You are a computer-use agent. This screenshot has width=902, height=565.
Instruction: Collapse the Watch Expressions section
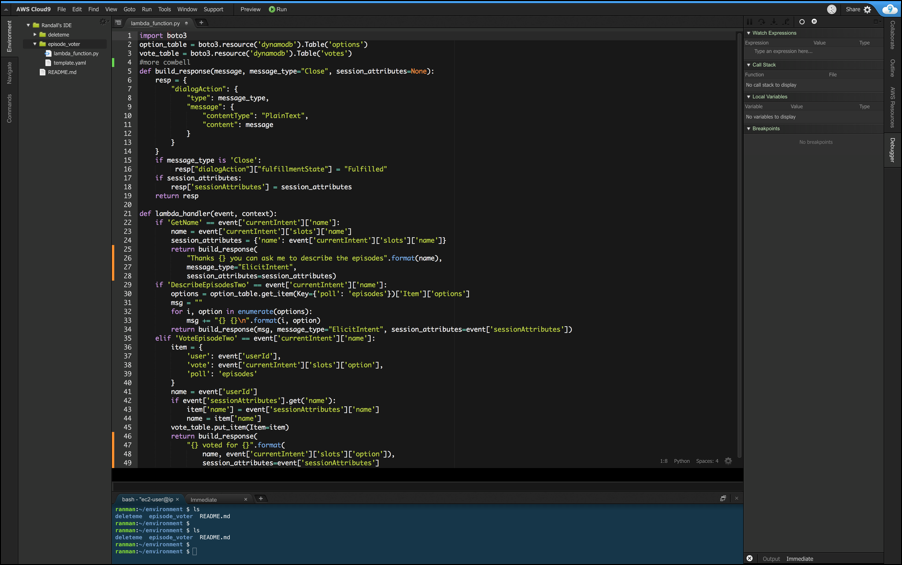[x=772, y=33]
